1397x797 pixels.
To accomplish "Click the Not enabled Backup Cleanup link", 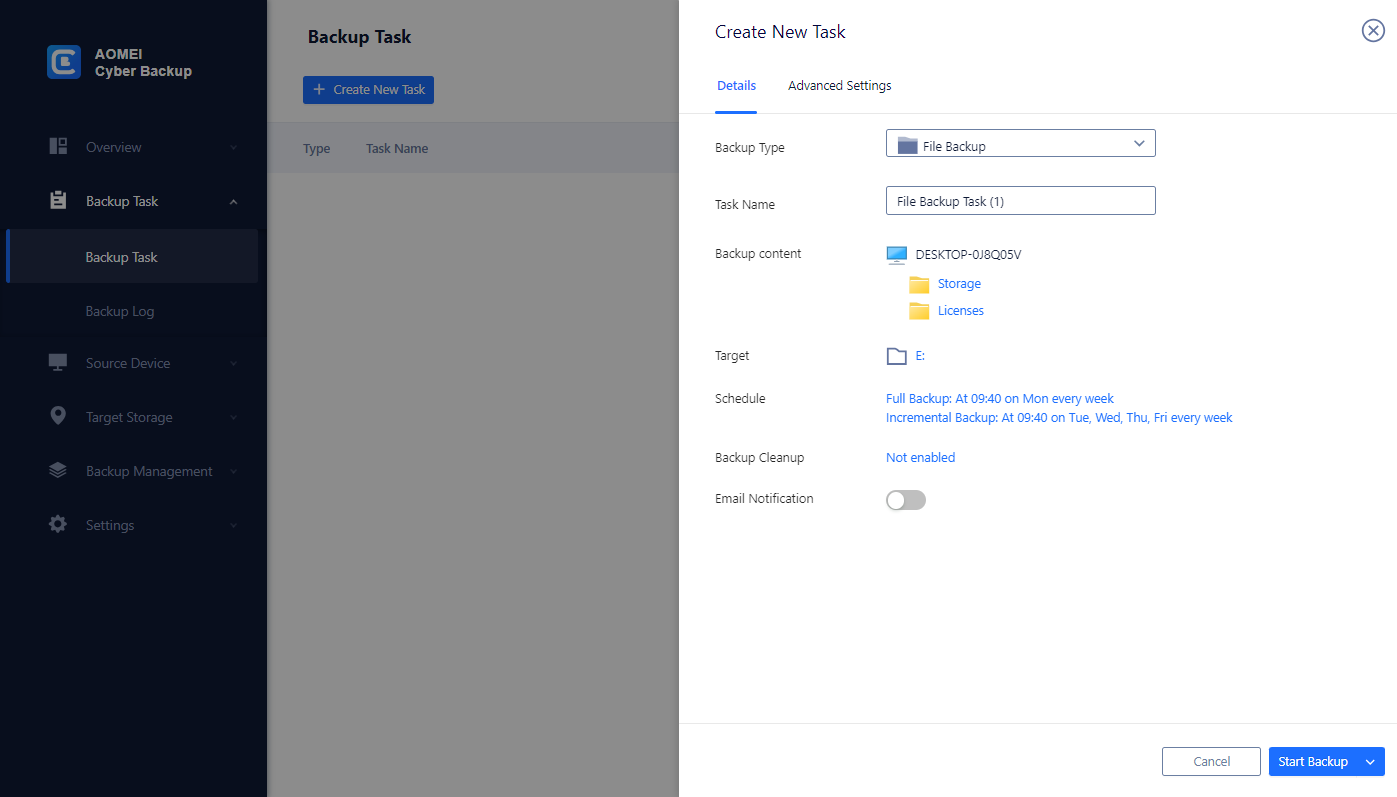I will tap(920, 457).
